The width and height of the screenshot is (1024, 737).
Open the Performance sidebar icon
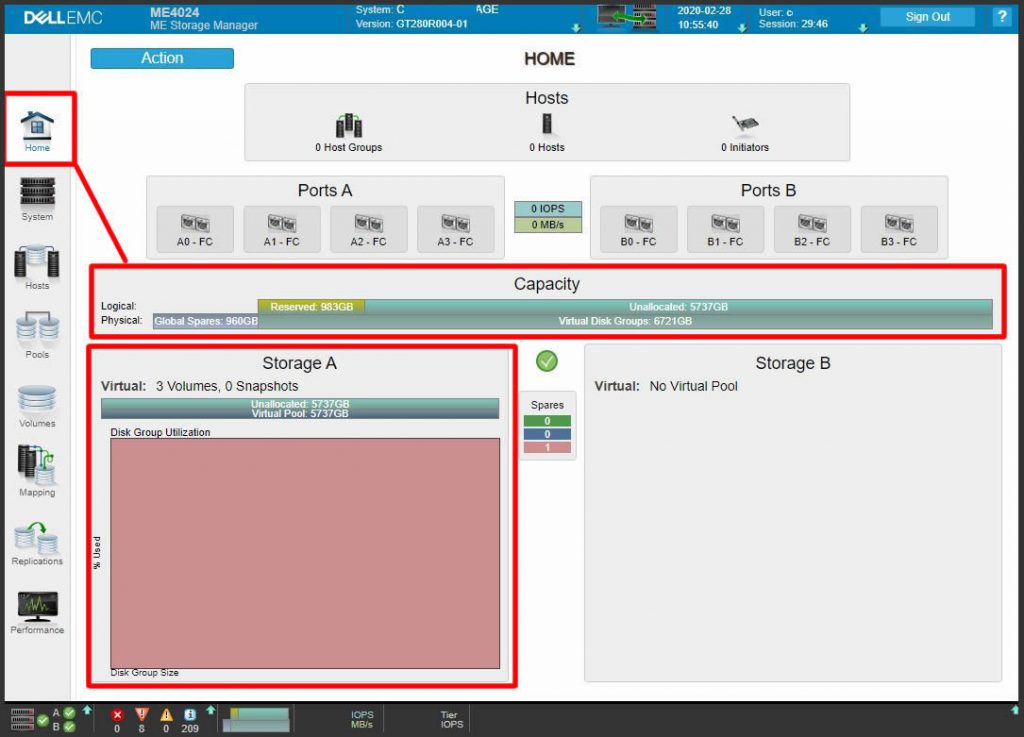[37, 612]
